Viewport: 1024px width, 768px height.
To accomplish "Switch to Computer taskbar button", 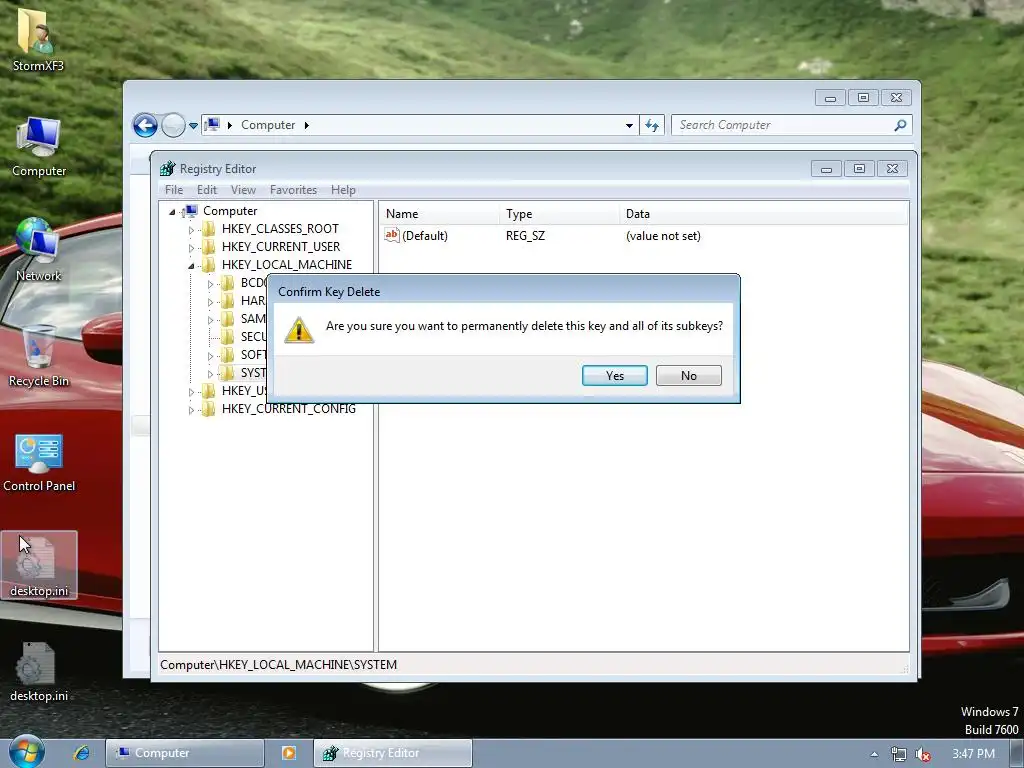I will point(185,753).
